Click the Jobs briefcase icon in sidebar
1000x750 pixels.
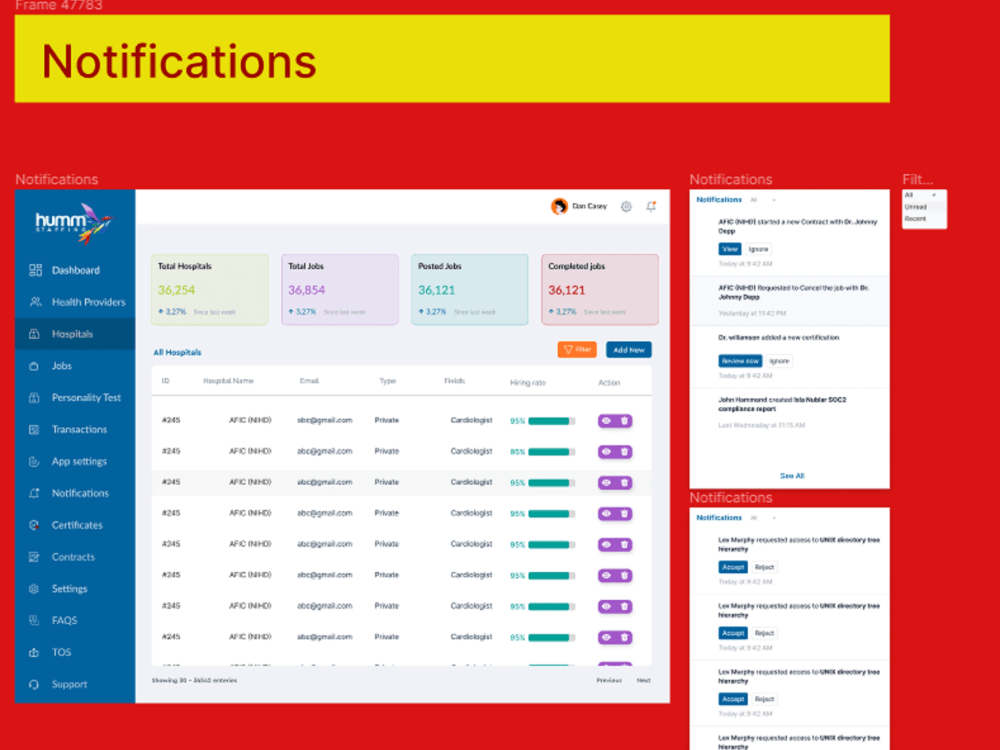coord(34,366)
